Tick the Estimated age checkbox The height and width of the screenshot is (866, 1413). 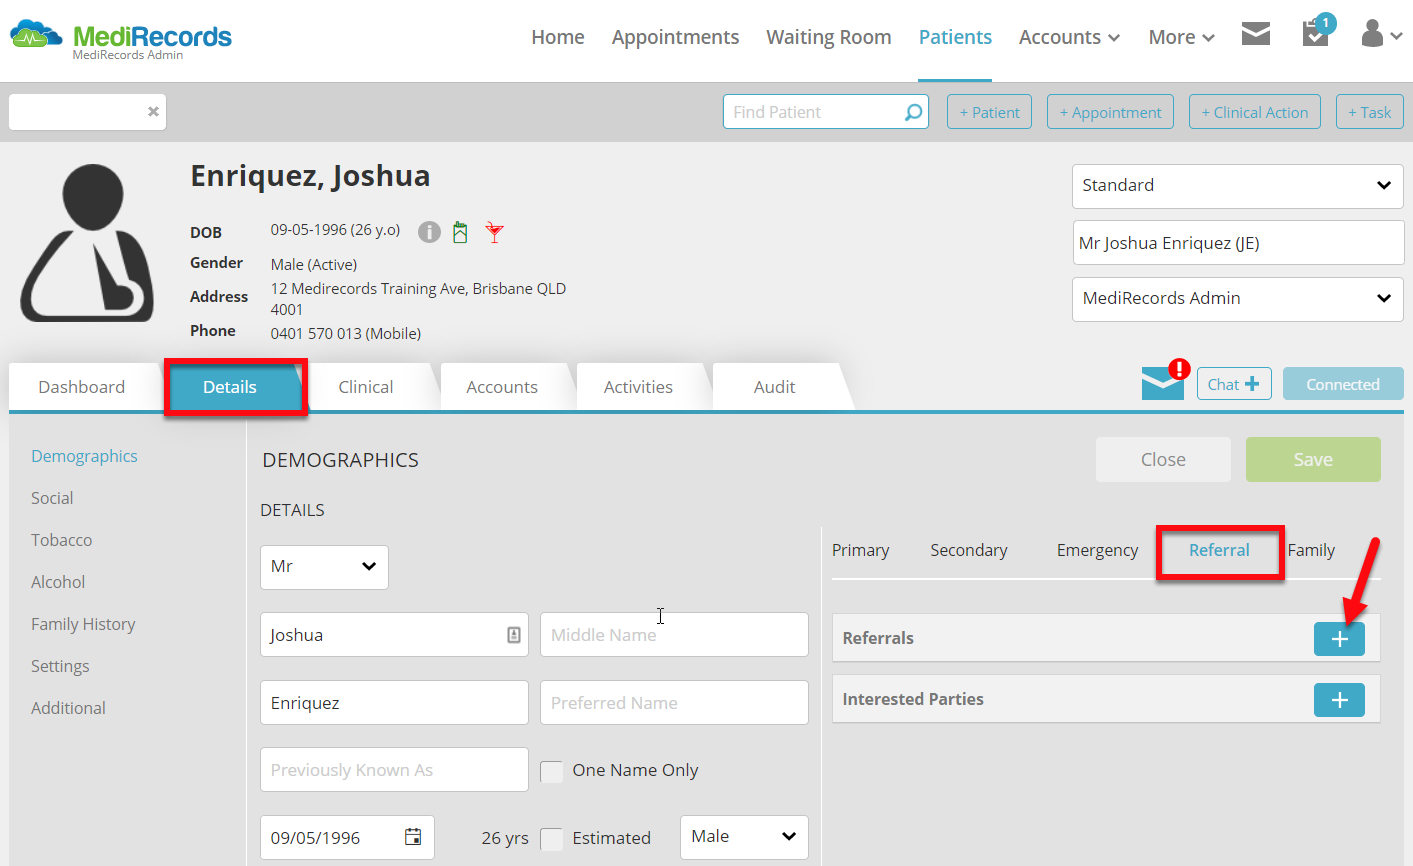(x=551, y=839)
